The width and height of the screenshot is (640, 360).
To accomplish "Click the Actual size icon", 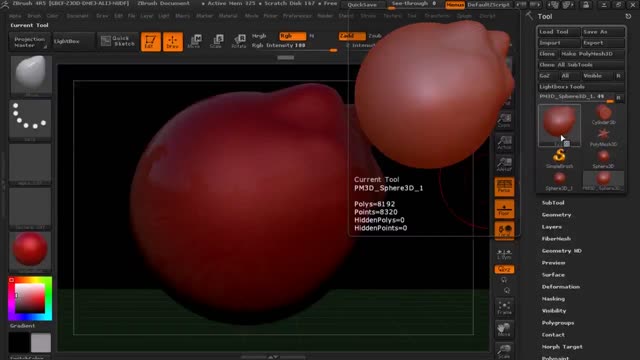I will click(504, 142).
